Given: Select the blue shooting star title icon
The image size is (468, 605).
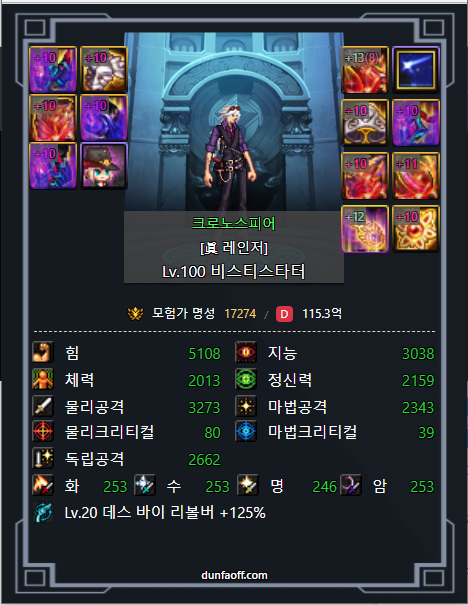Looking at the screenshot, I should [x=416, y=70].
